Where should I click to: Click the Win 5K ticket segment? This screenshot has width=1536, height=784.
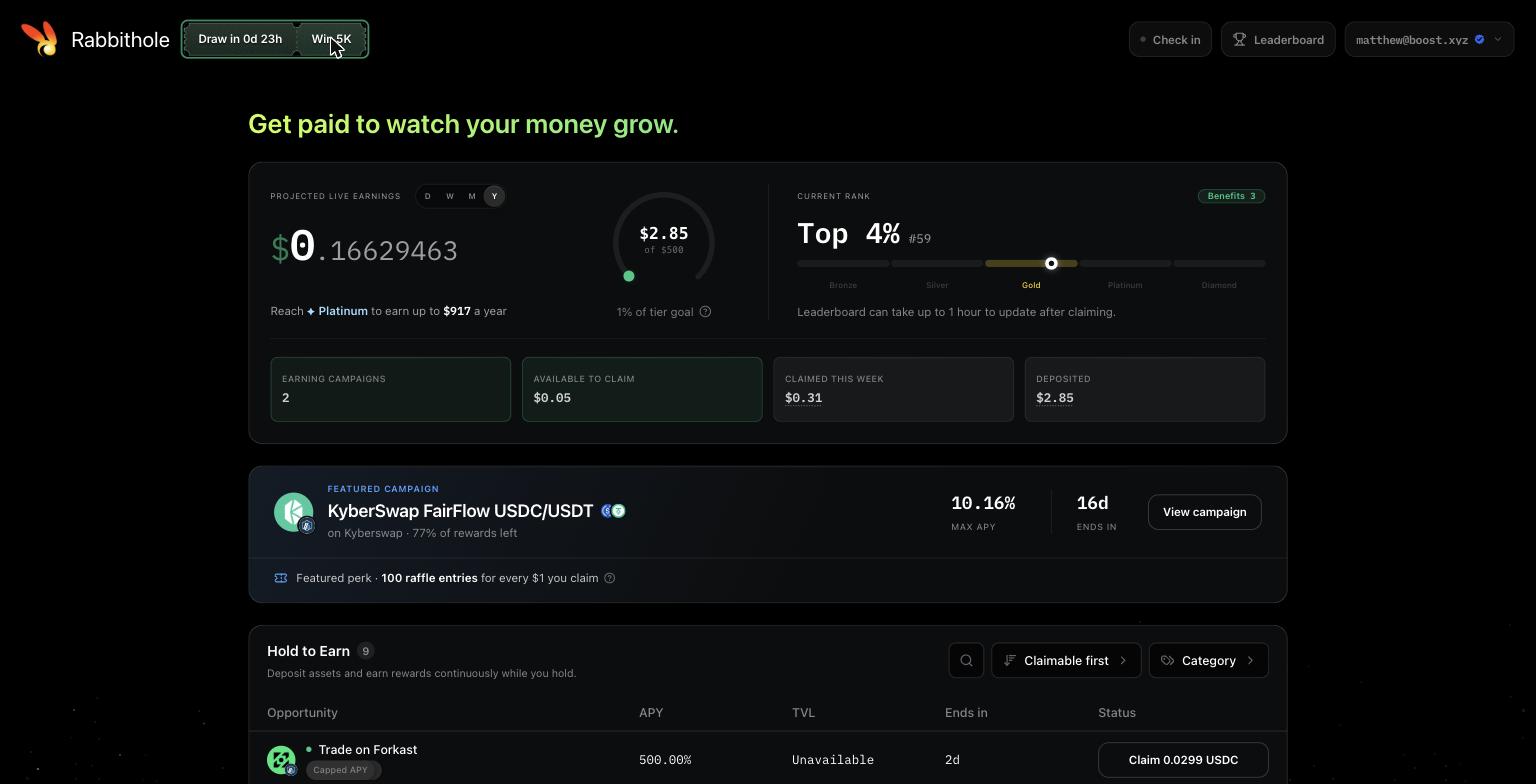[x=331, y=39]
